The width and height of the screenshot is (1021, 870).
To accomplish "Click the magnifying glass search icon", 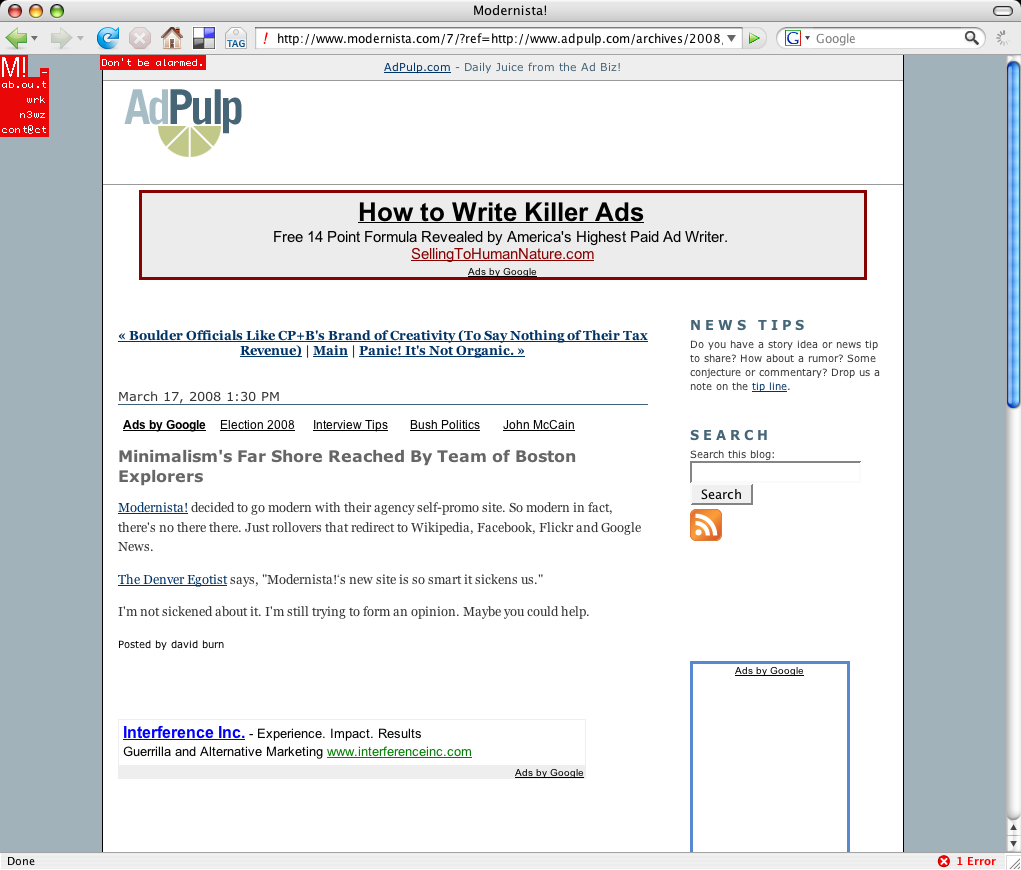I will [x=972, y=38].
